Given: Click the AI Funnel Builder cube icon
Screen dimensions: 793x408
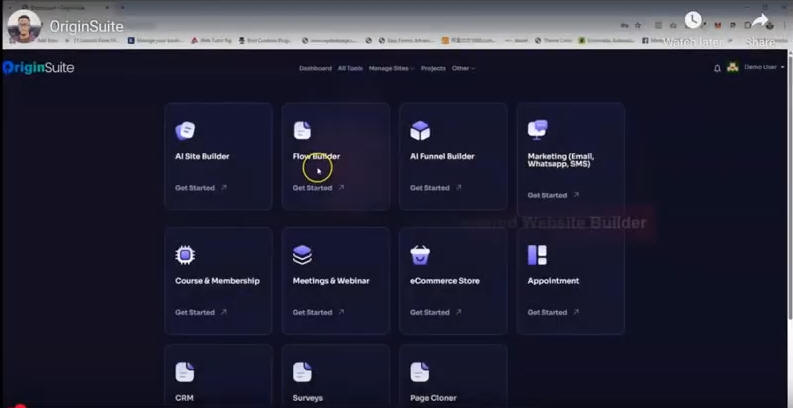Looking at the screenshot, I should click(x=420, y=130).
